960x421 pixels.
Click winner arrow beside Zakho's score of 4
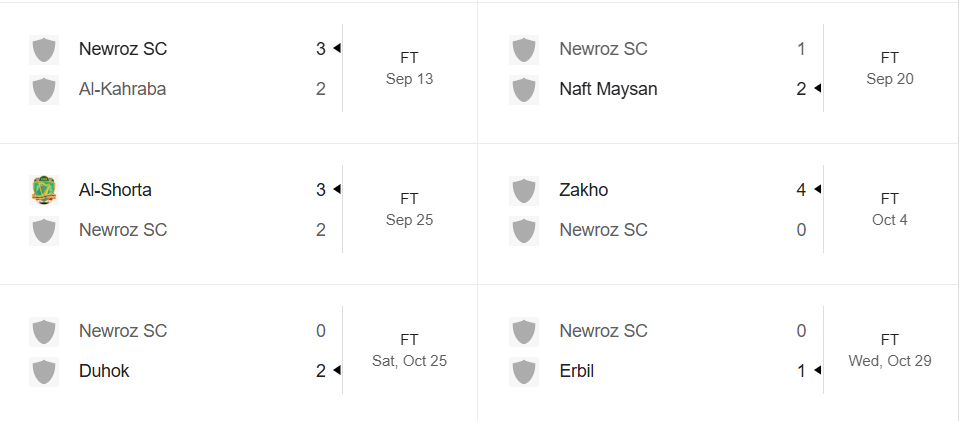click(817, 190)
